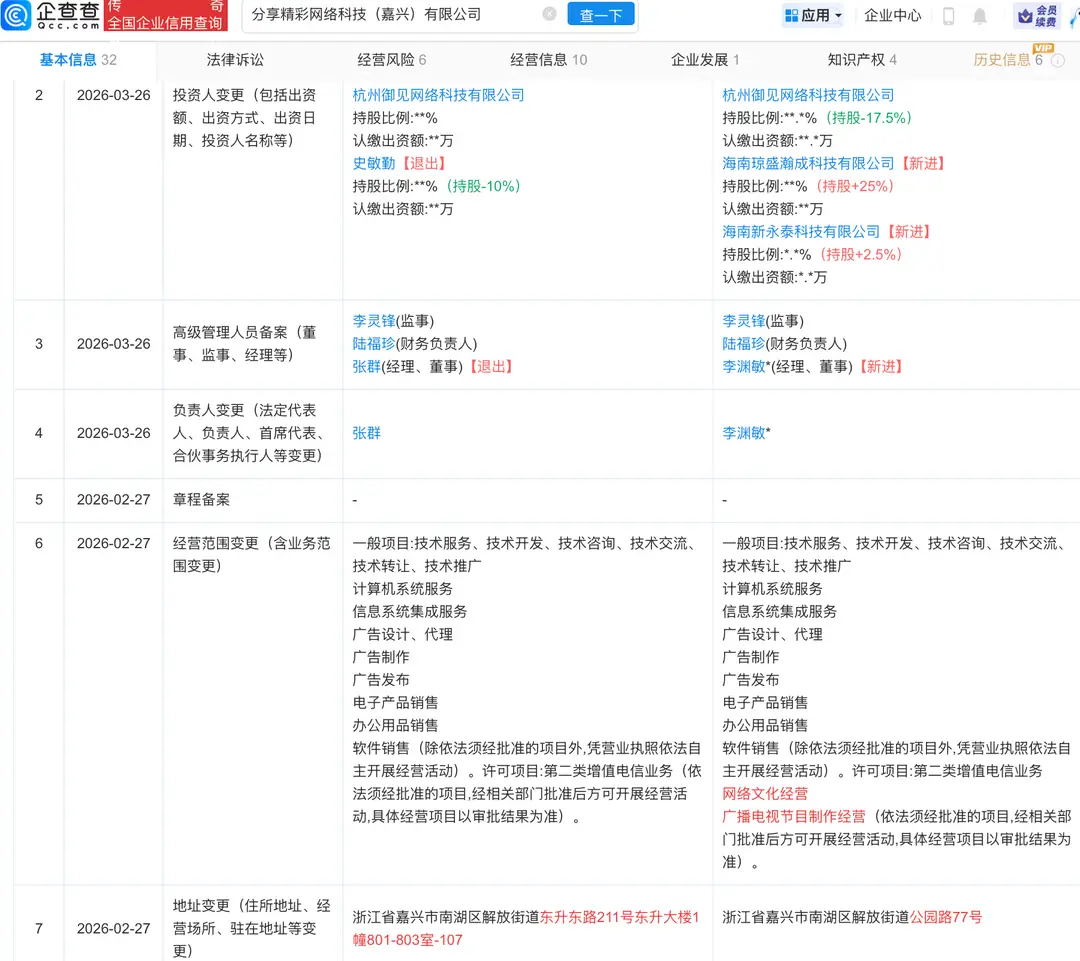
Task: Open notifications bell icon
Action: [979, 16]
